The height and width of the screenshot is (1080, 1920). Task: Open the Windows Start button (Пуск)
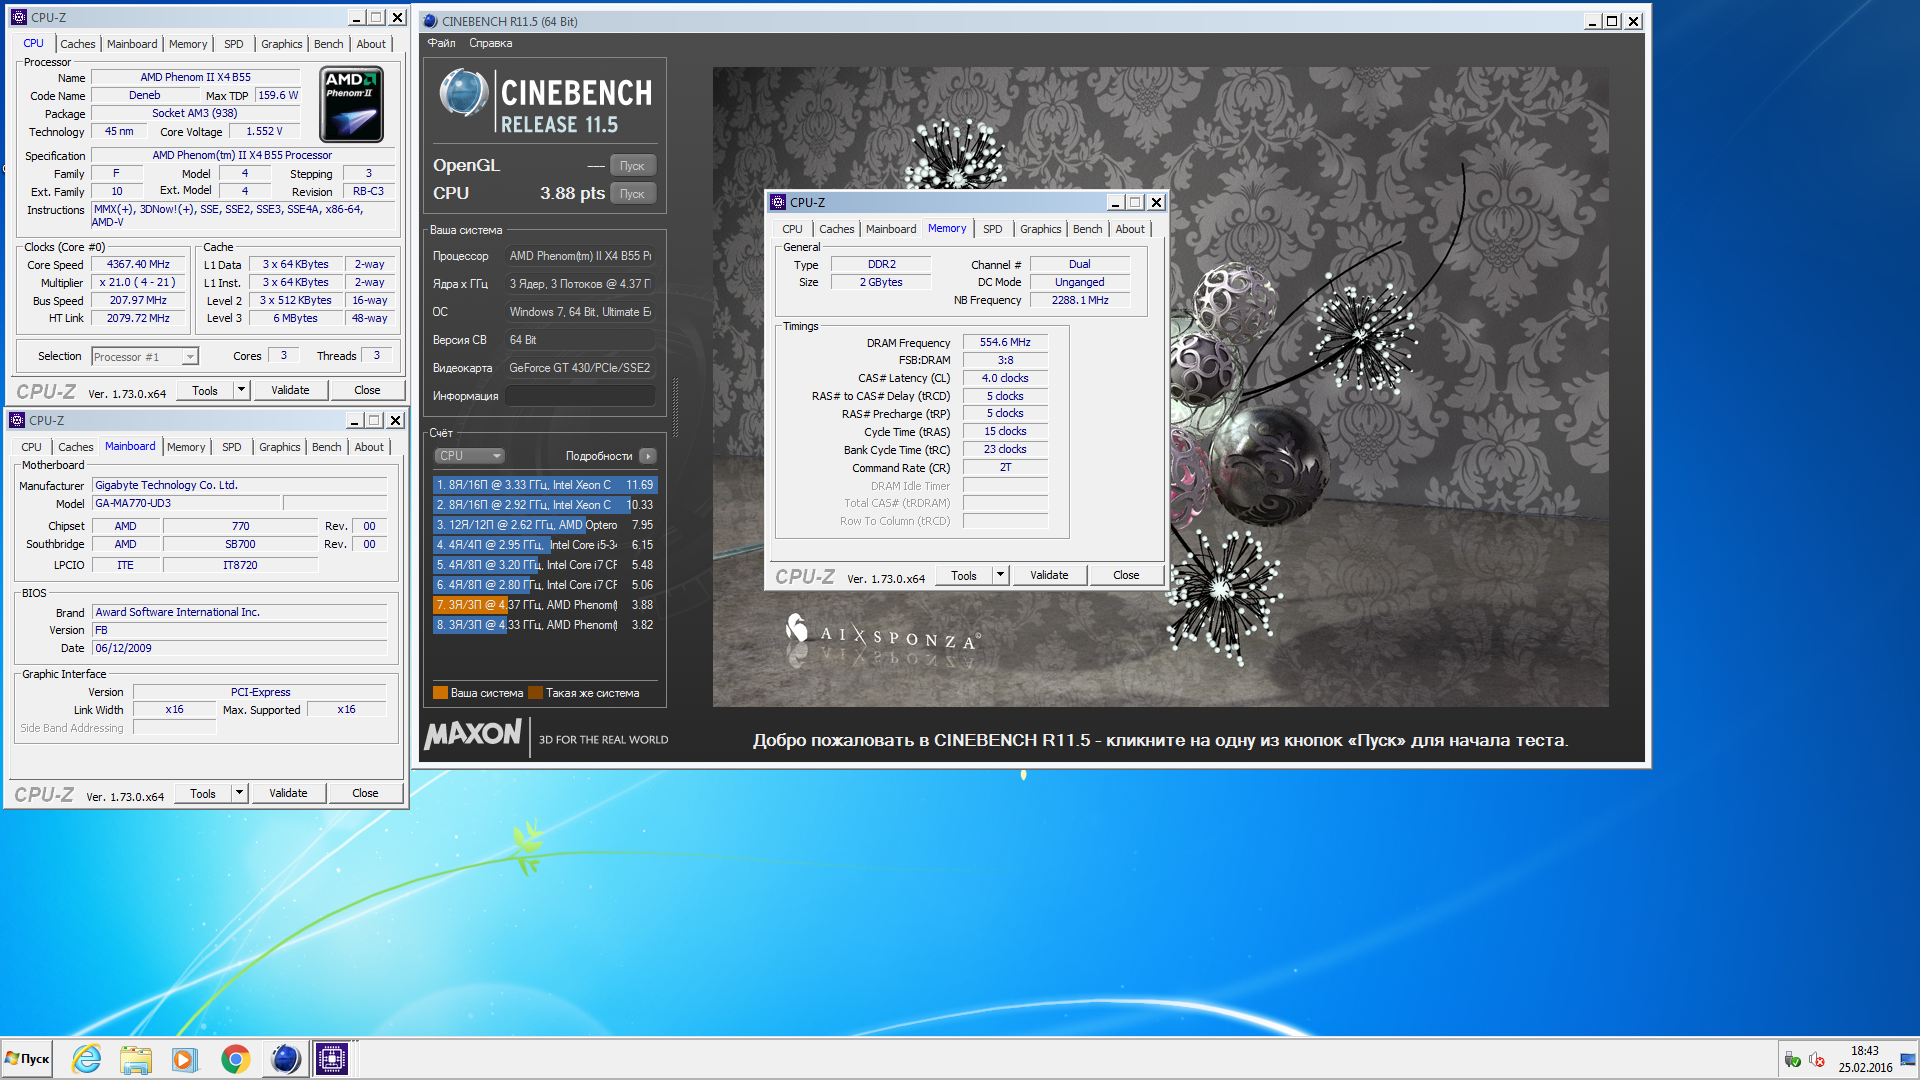coord(28,1058)
